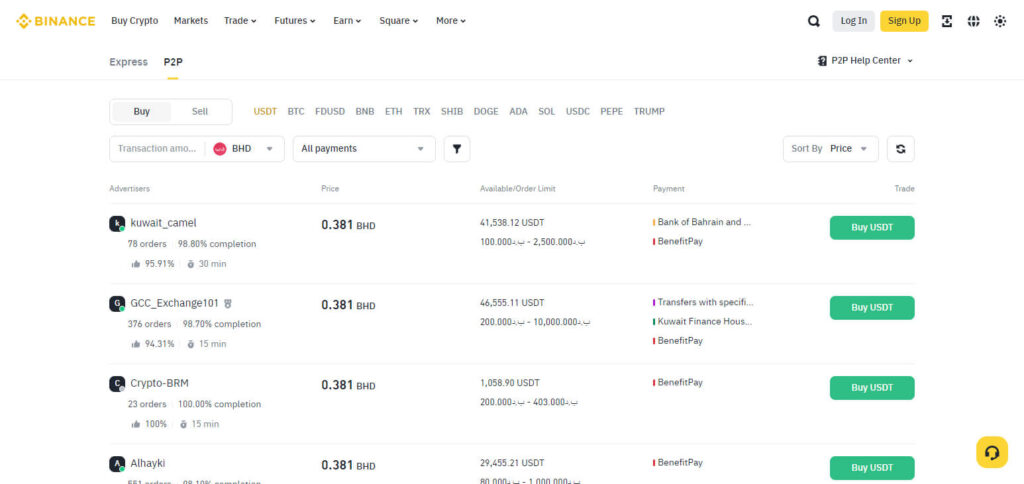Select the Sell toggle option
This screenshot has width=1024, height=484.
(200, 112)
